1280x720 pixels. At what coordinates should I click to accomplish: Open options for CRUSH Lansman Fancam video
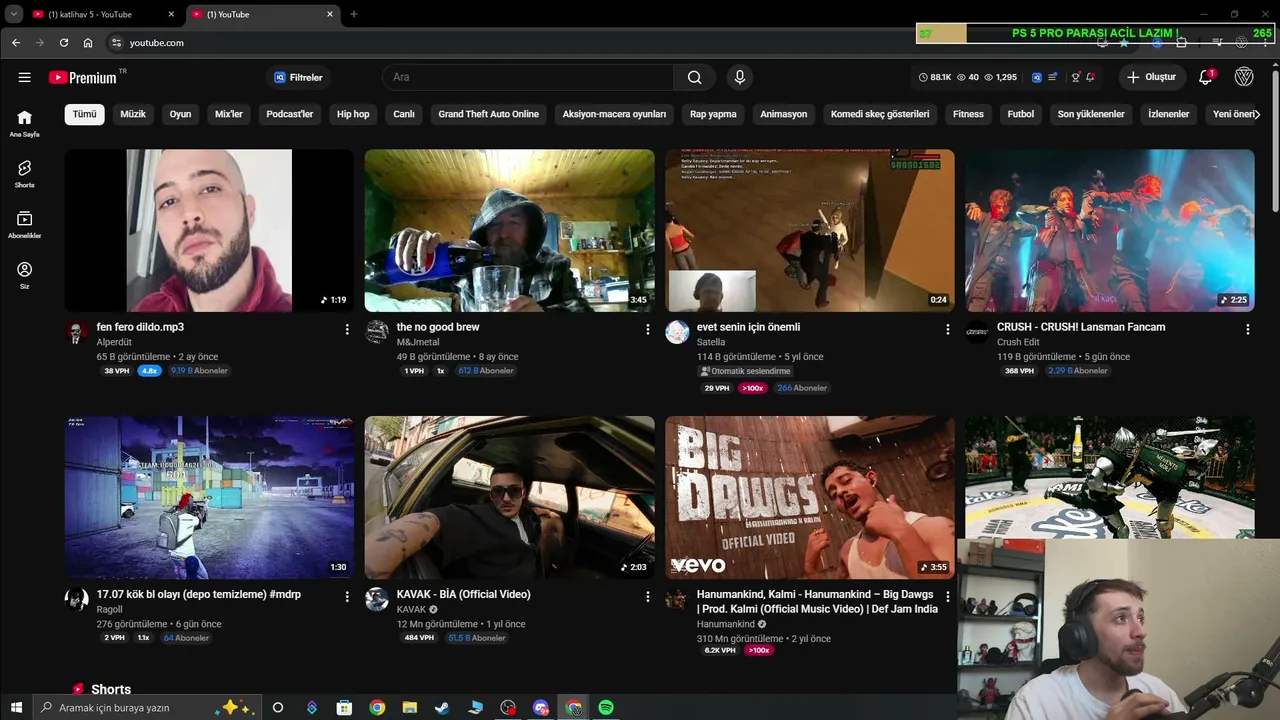(1248, 329)
